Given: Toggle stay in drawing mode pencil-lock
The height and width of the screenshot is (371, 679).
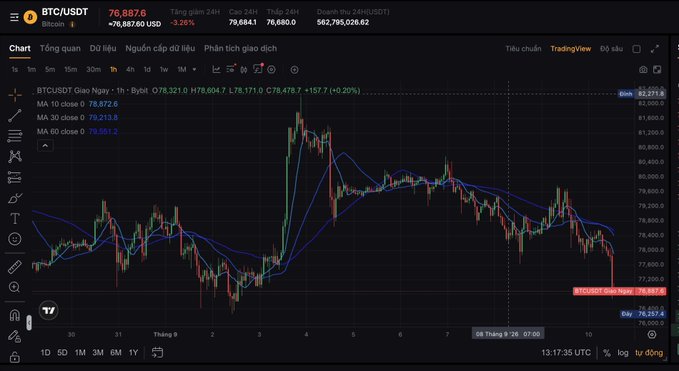Looking at the screenshot, I should click(x=15, y=336).
